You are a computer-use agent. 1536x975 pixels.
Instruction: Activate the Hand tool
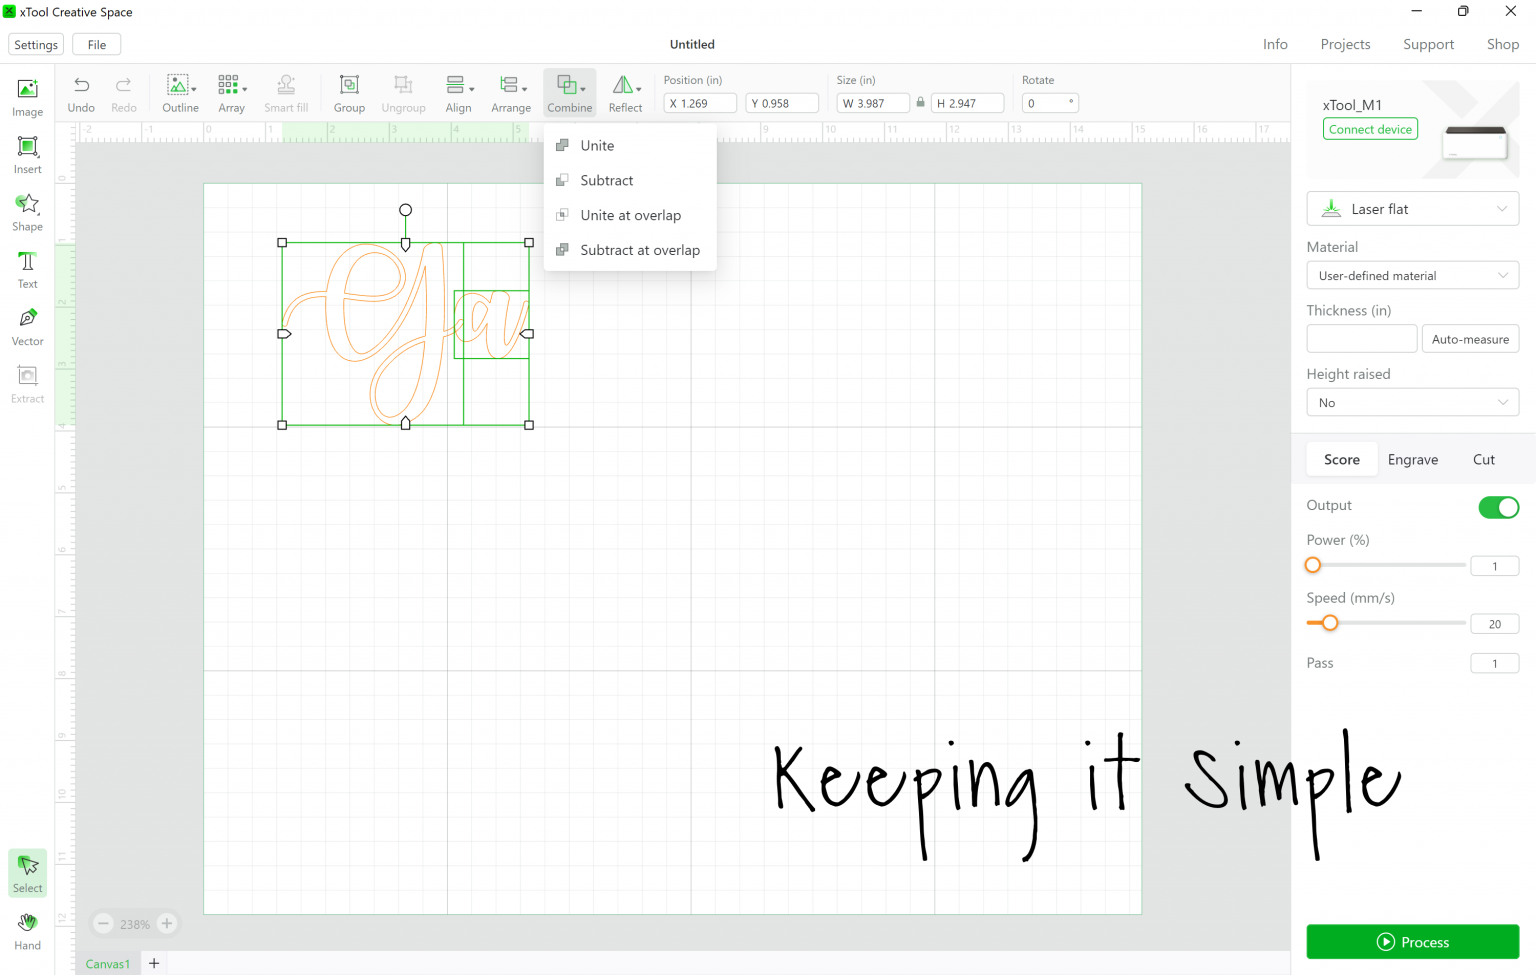27,930
